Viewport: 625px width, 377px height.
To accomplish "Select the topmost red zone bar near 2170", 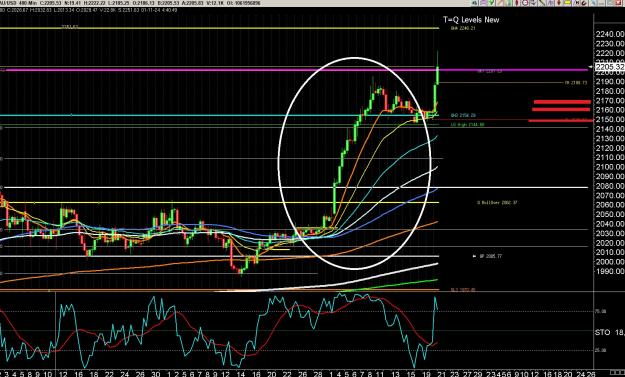I will (562, 102).
